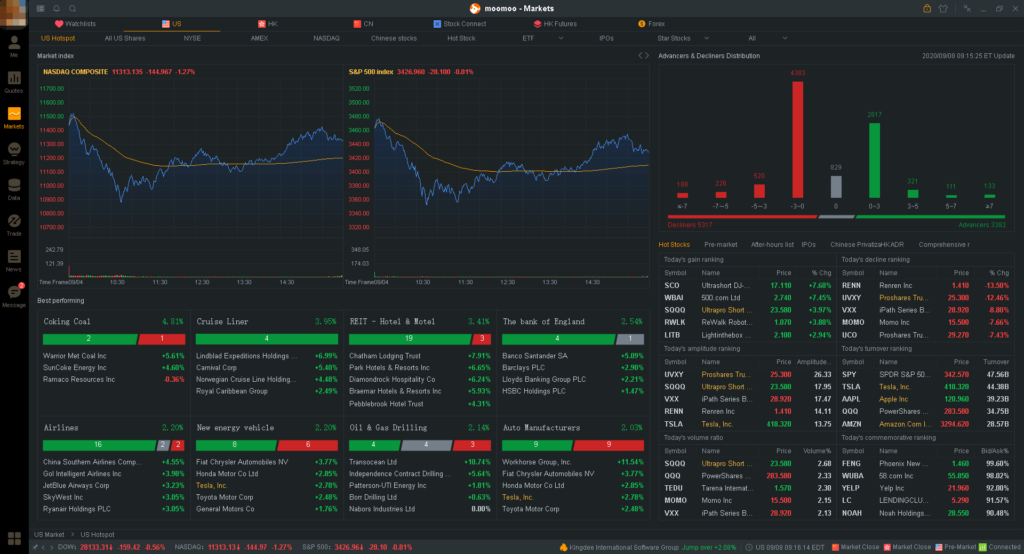Select the NYSE sub-tab
This screenshot has width=1024, height=554.
pyautogui.click(x=192, y=38)
